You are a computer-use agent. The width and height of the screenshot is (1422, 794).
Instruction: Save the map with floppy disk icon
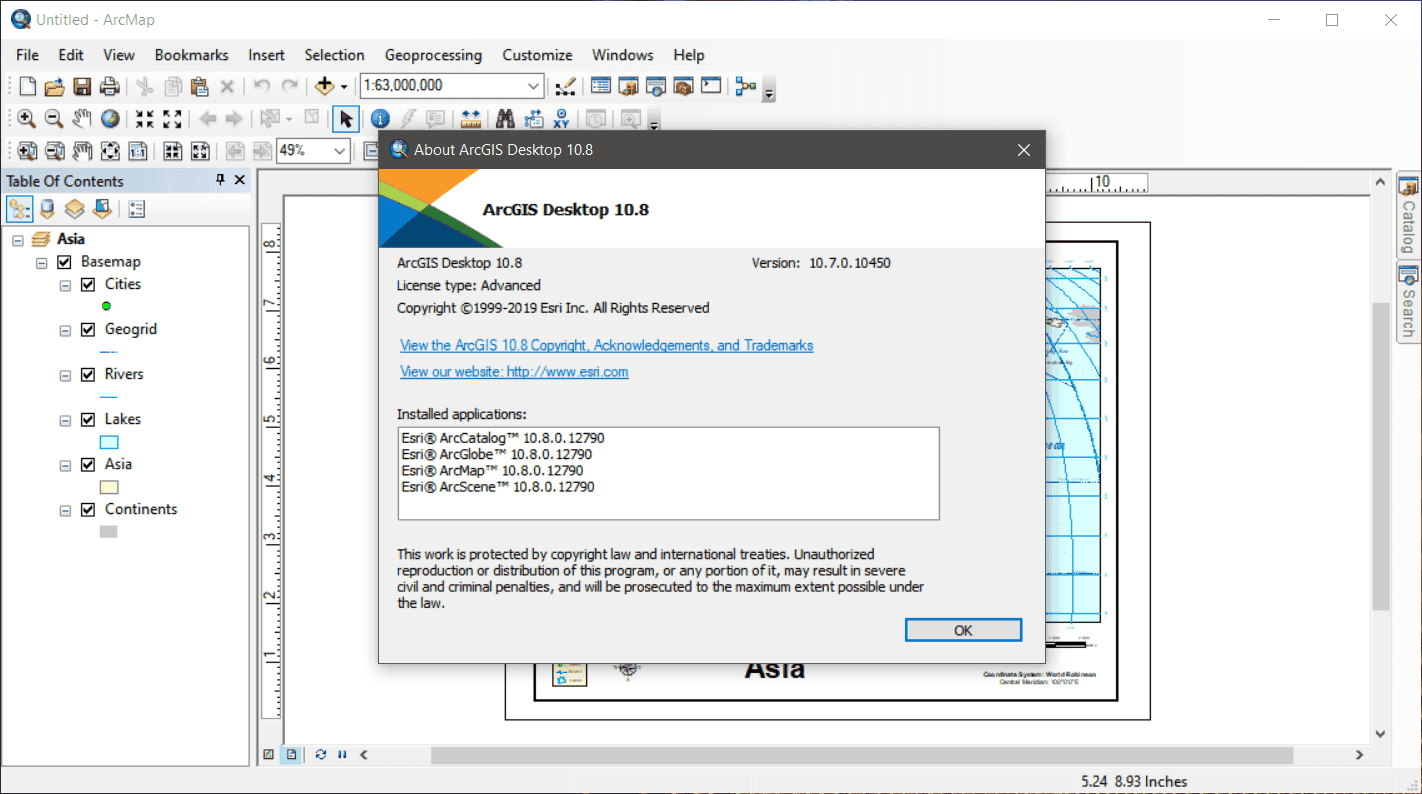pyautogui.click(x=82, y=86)
